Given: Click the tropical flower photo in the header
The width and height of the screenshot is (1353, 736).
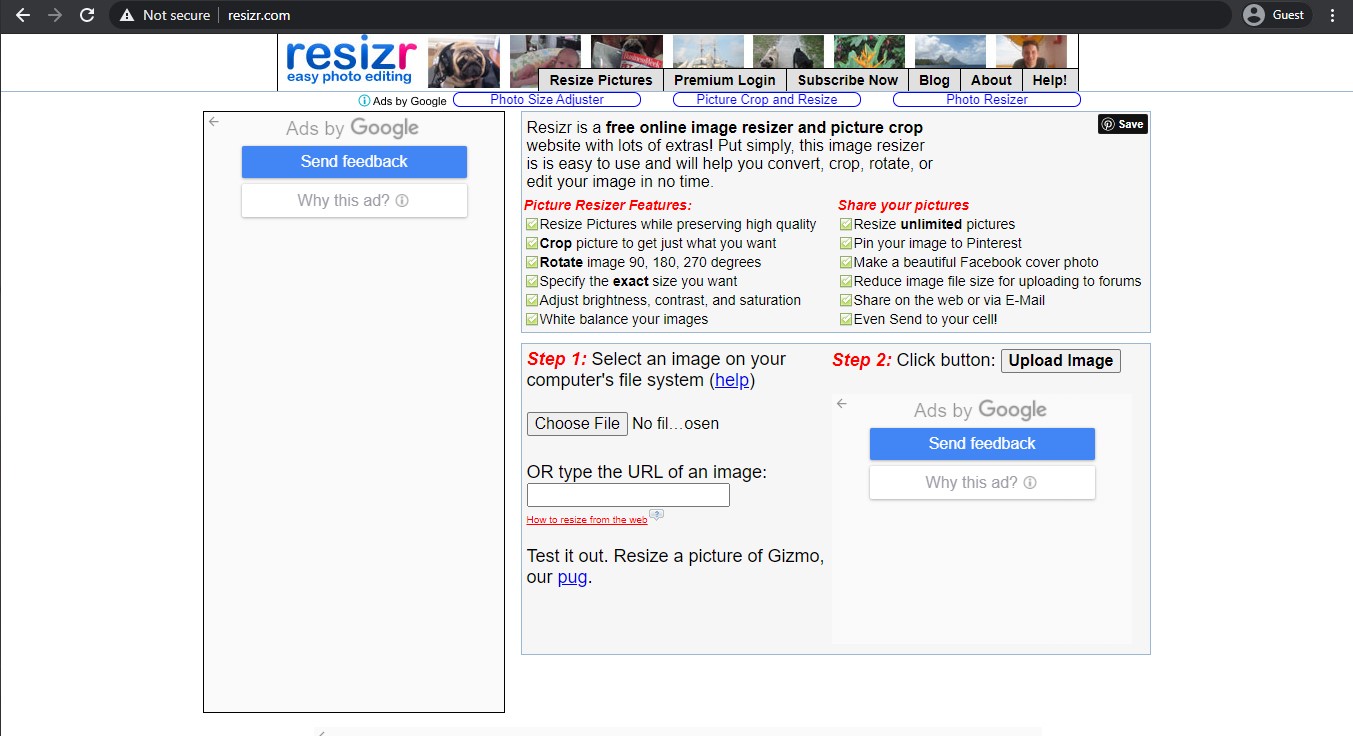Looking at the screenshot, I should coord(869,51).
